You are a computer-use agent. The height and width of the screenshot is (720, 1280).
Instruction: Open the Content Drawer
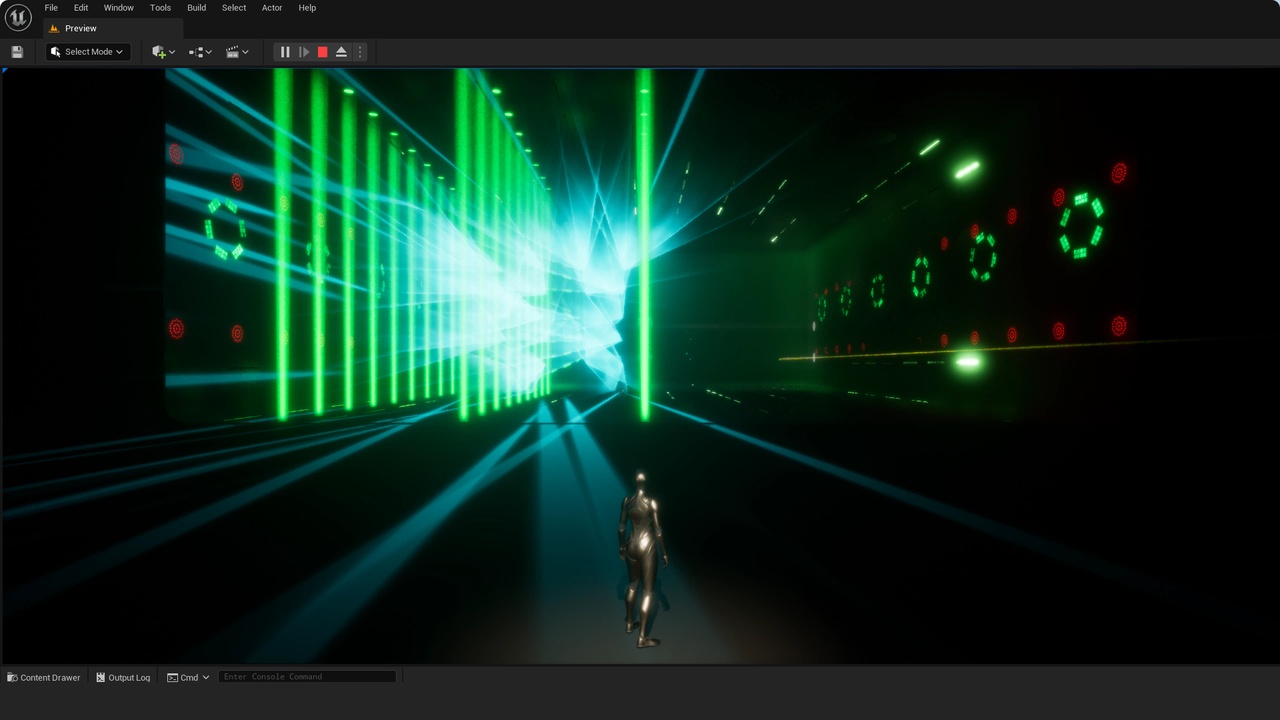point(44,677)
